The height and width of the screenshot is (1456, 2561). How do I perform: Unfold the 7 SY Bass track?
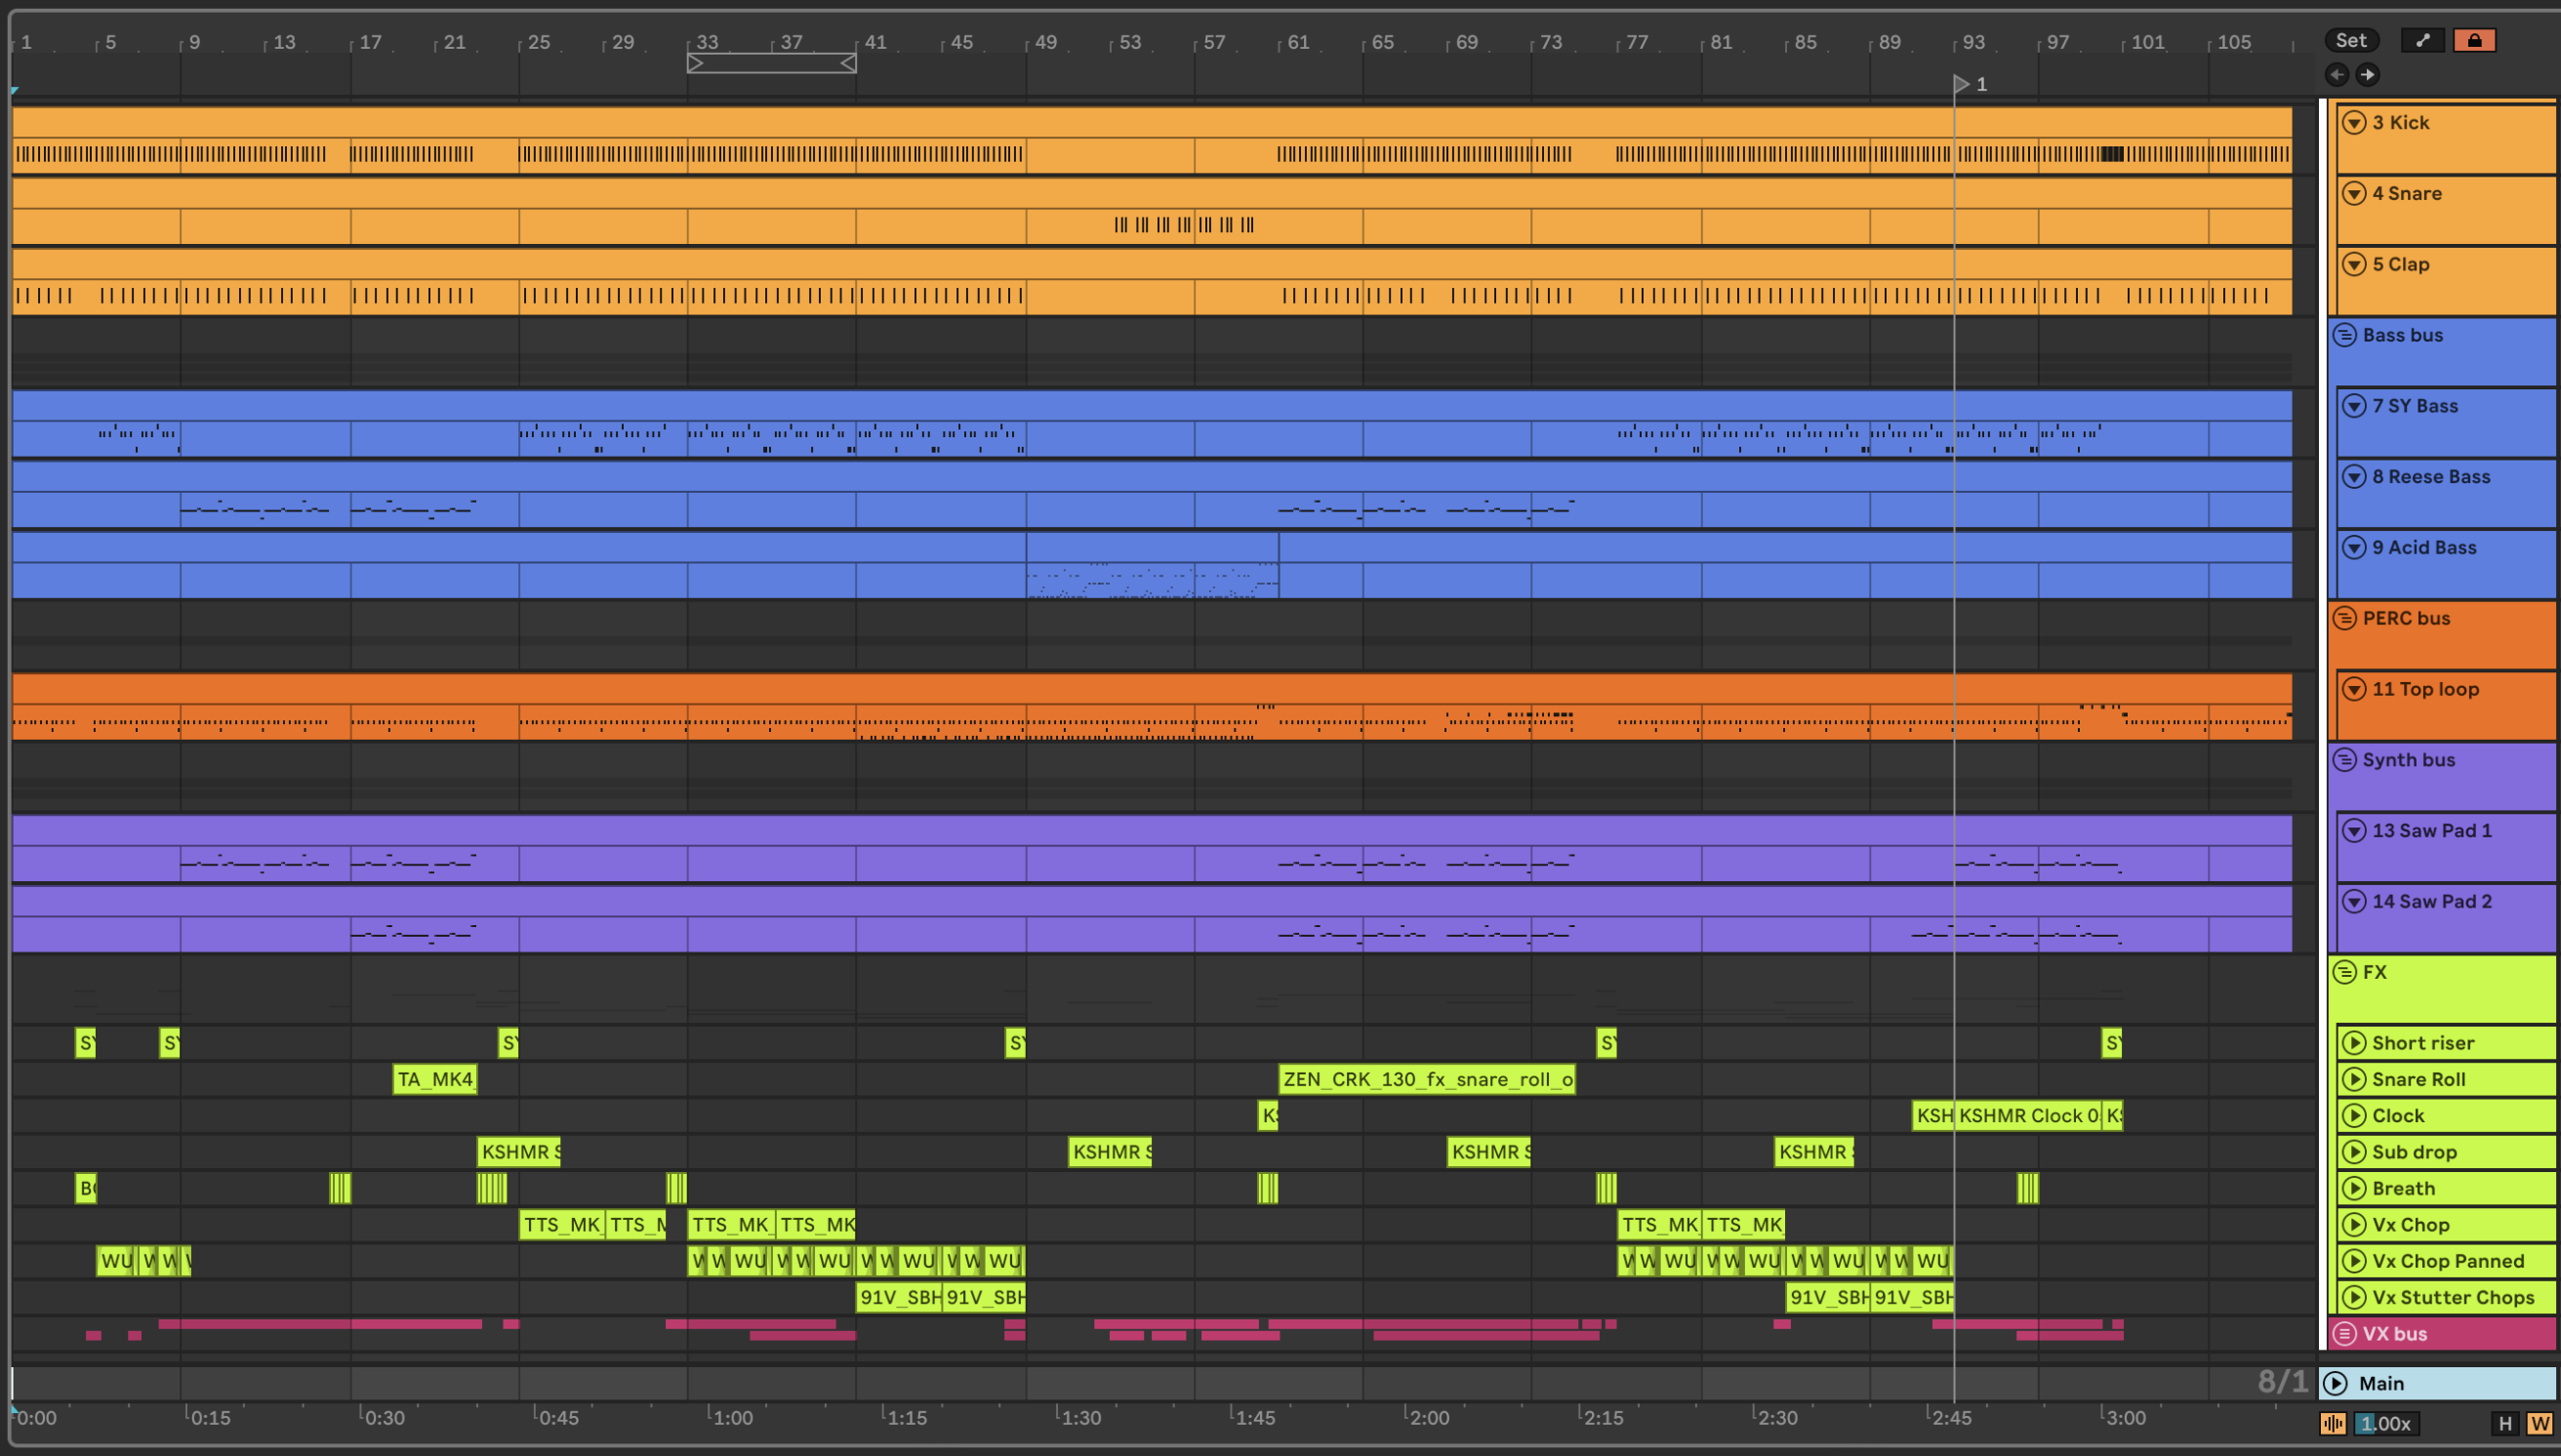(x=2354, y=405)
